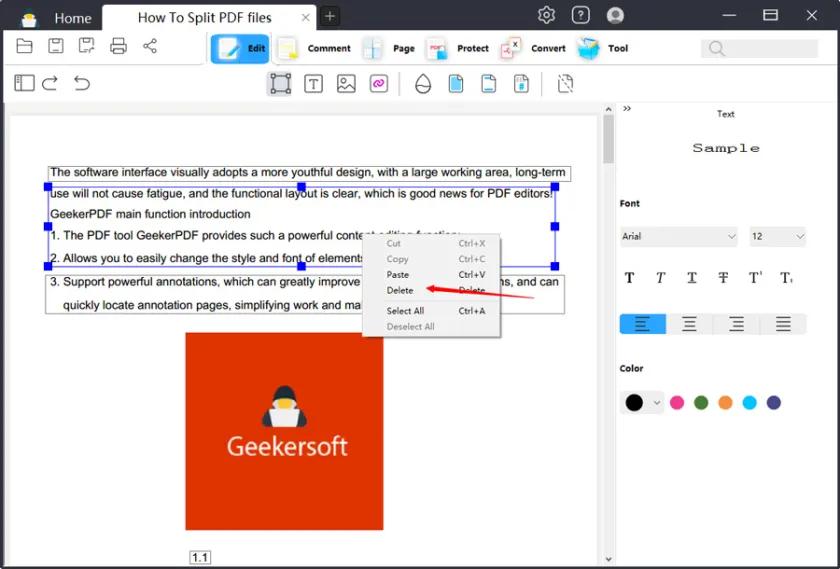
Task: Print the document with the printer icon
Action: [x=118, y=47]
